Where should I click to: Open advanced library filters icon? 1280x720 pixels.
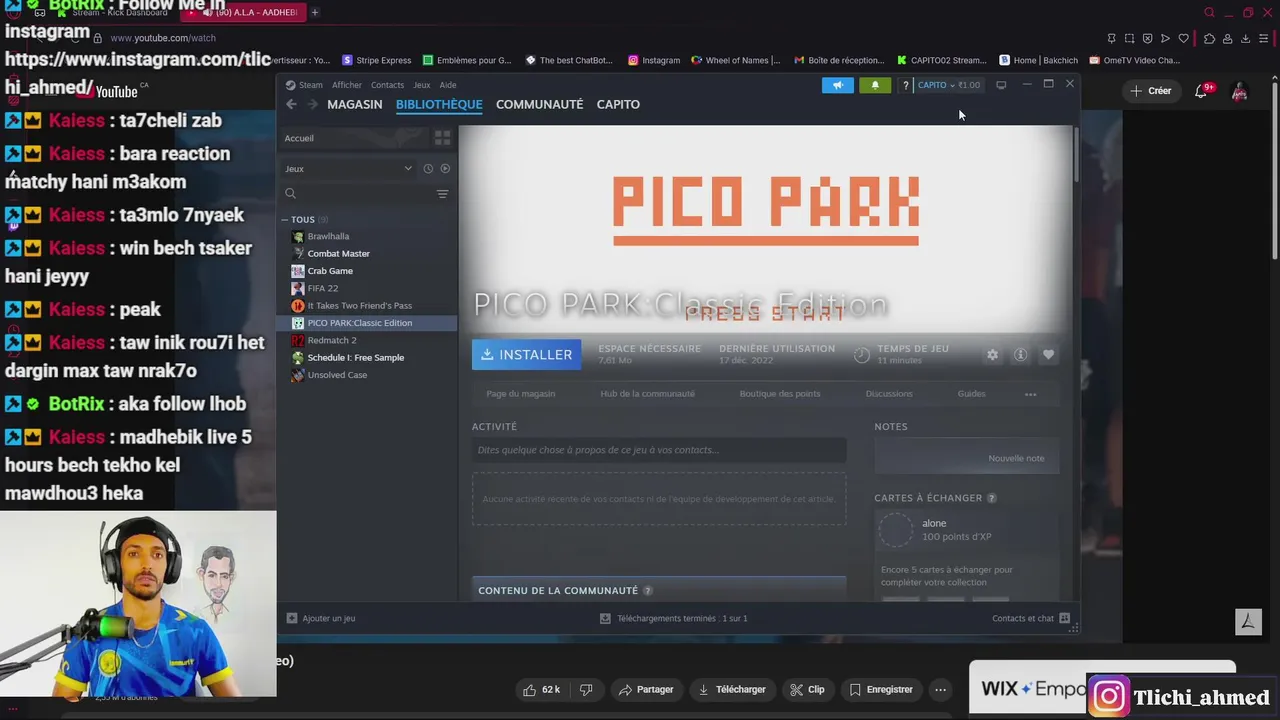point(442,194)
